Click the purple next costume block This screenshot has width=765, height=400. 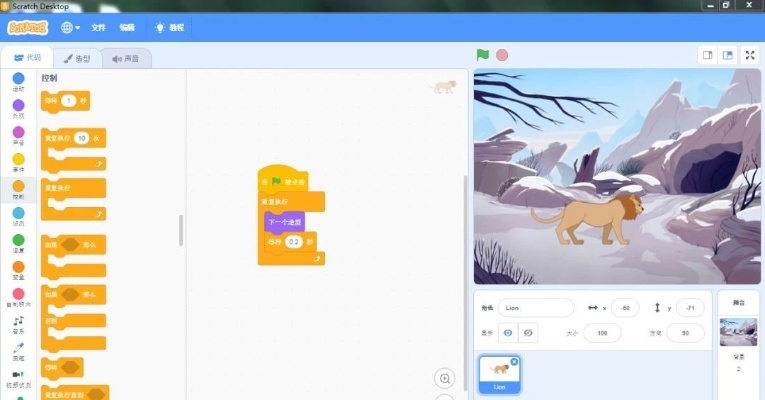[284, 222]
